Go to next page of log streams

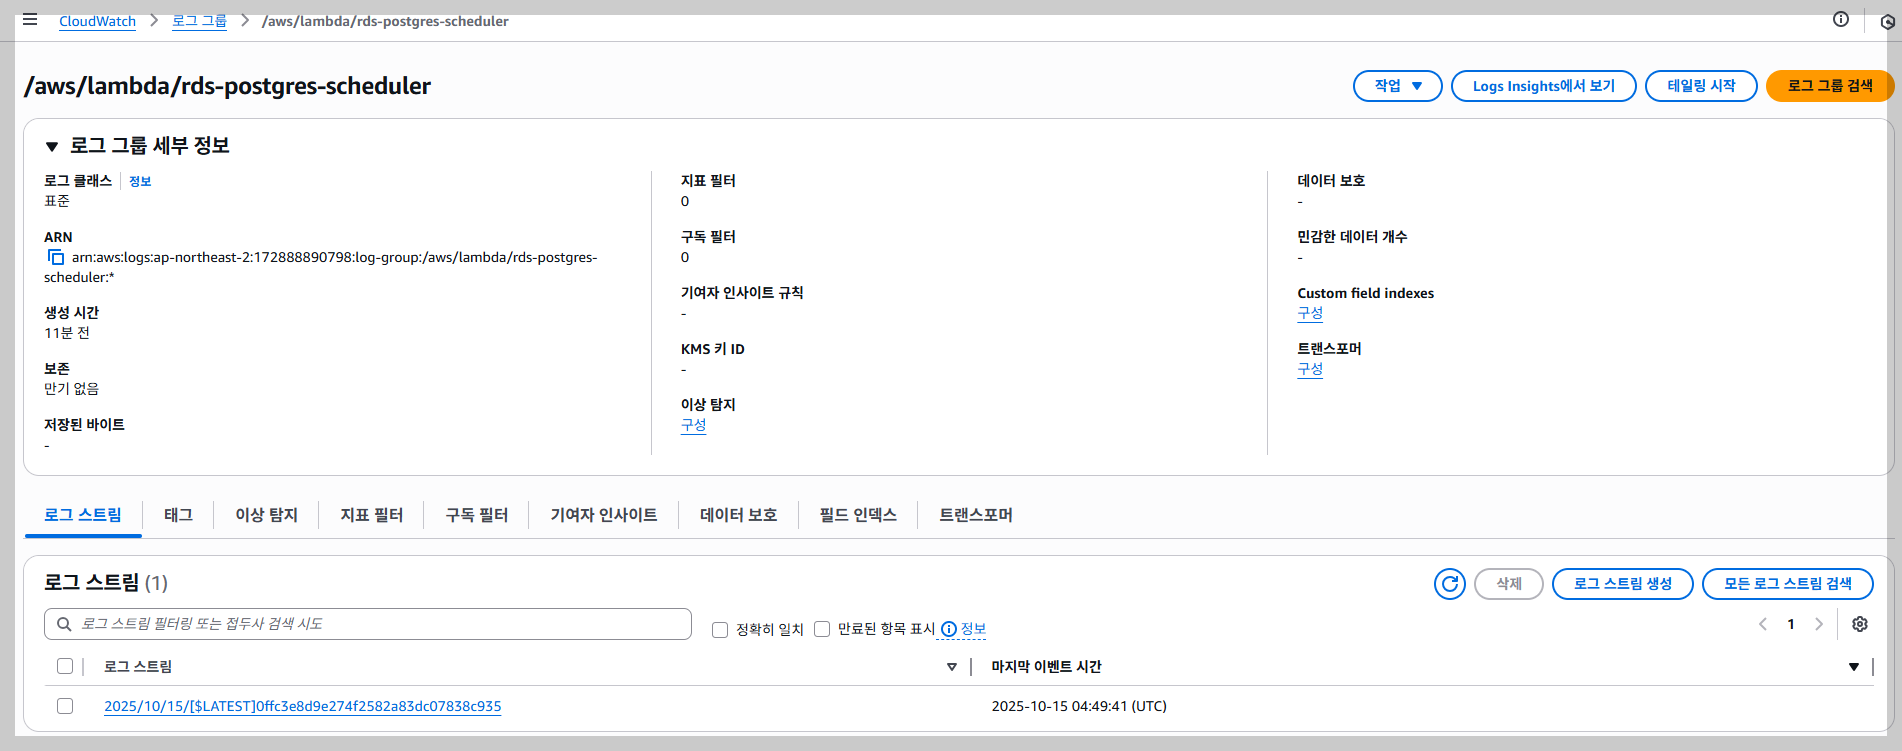pos(1819,624)
